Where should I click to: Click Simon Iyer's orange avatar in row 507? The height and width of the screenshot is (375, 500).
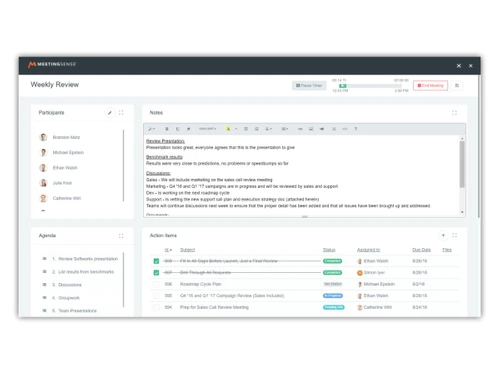pos(360,273)
